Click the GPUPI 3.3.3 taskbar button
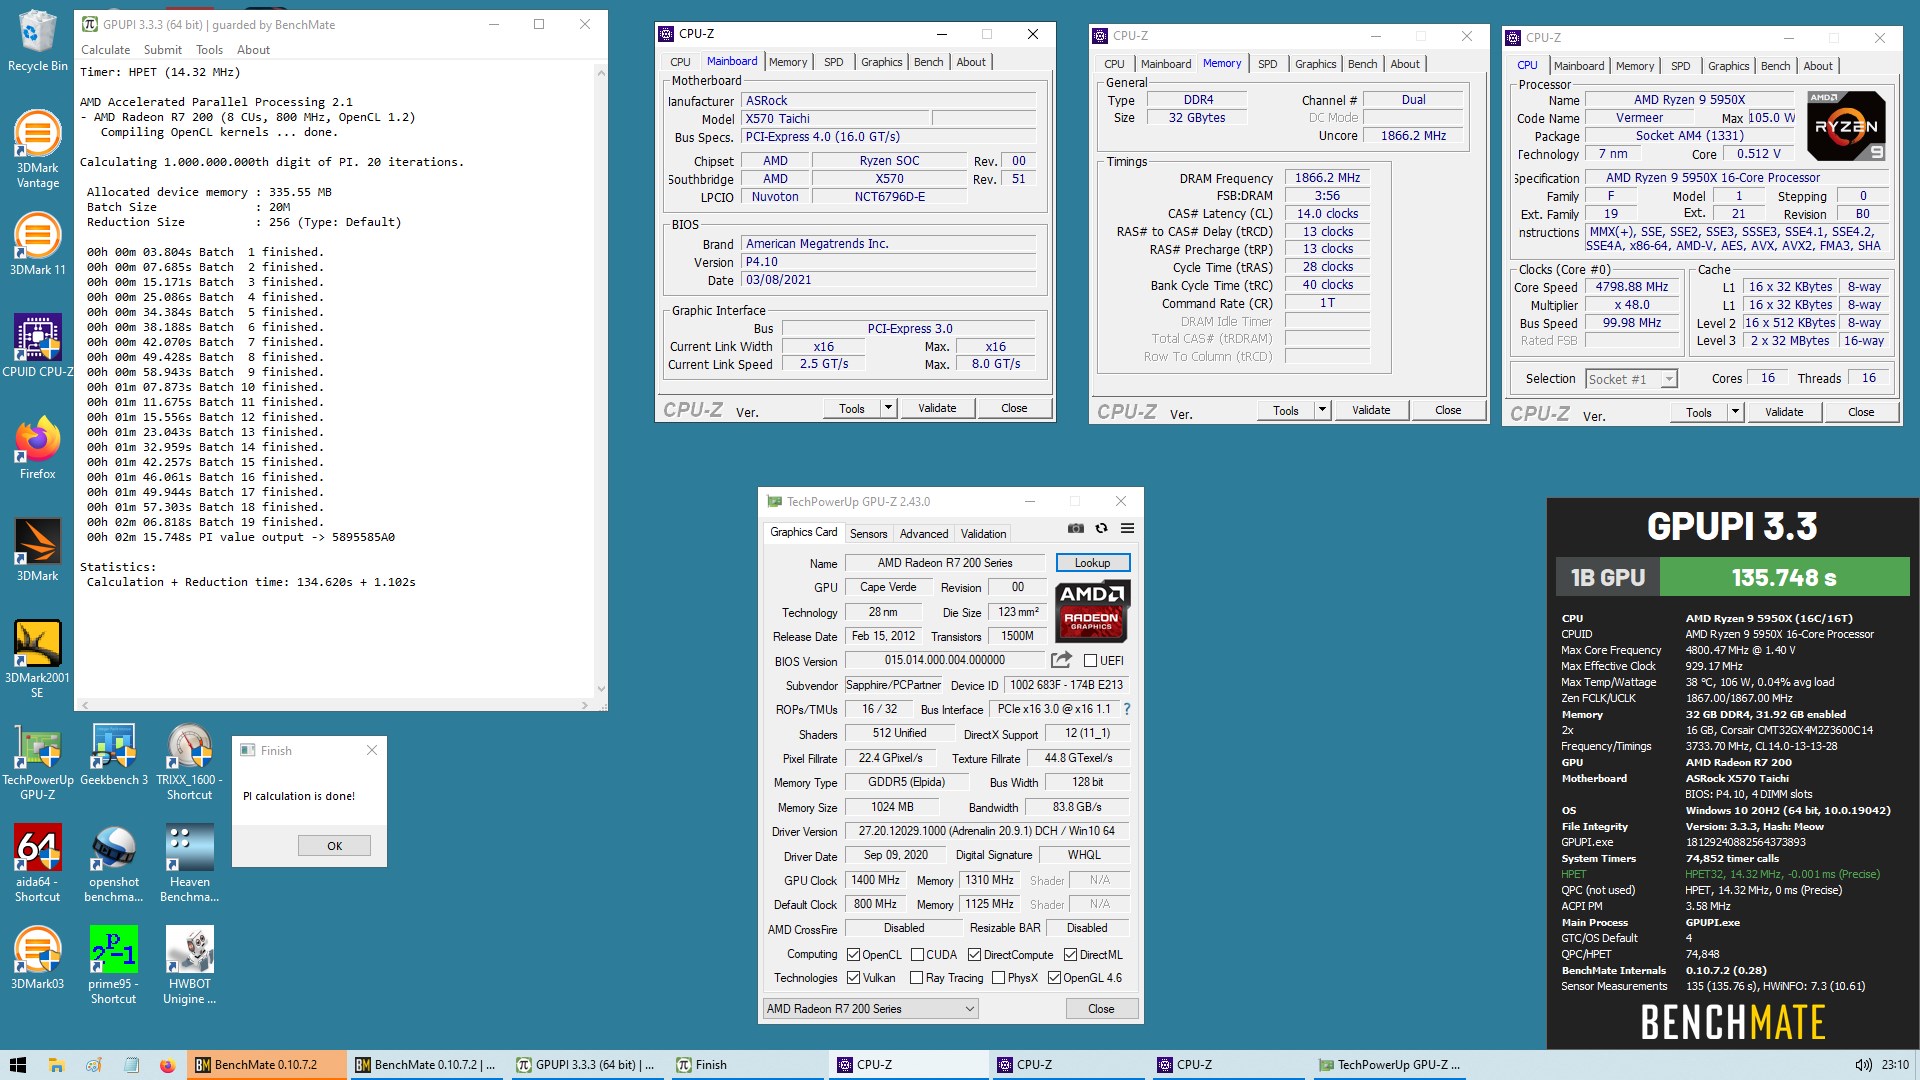Image resolution: width=1920 pixels, height=1080 pixels. [x=588, y=1065]
